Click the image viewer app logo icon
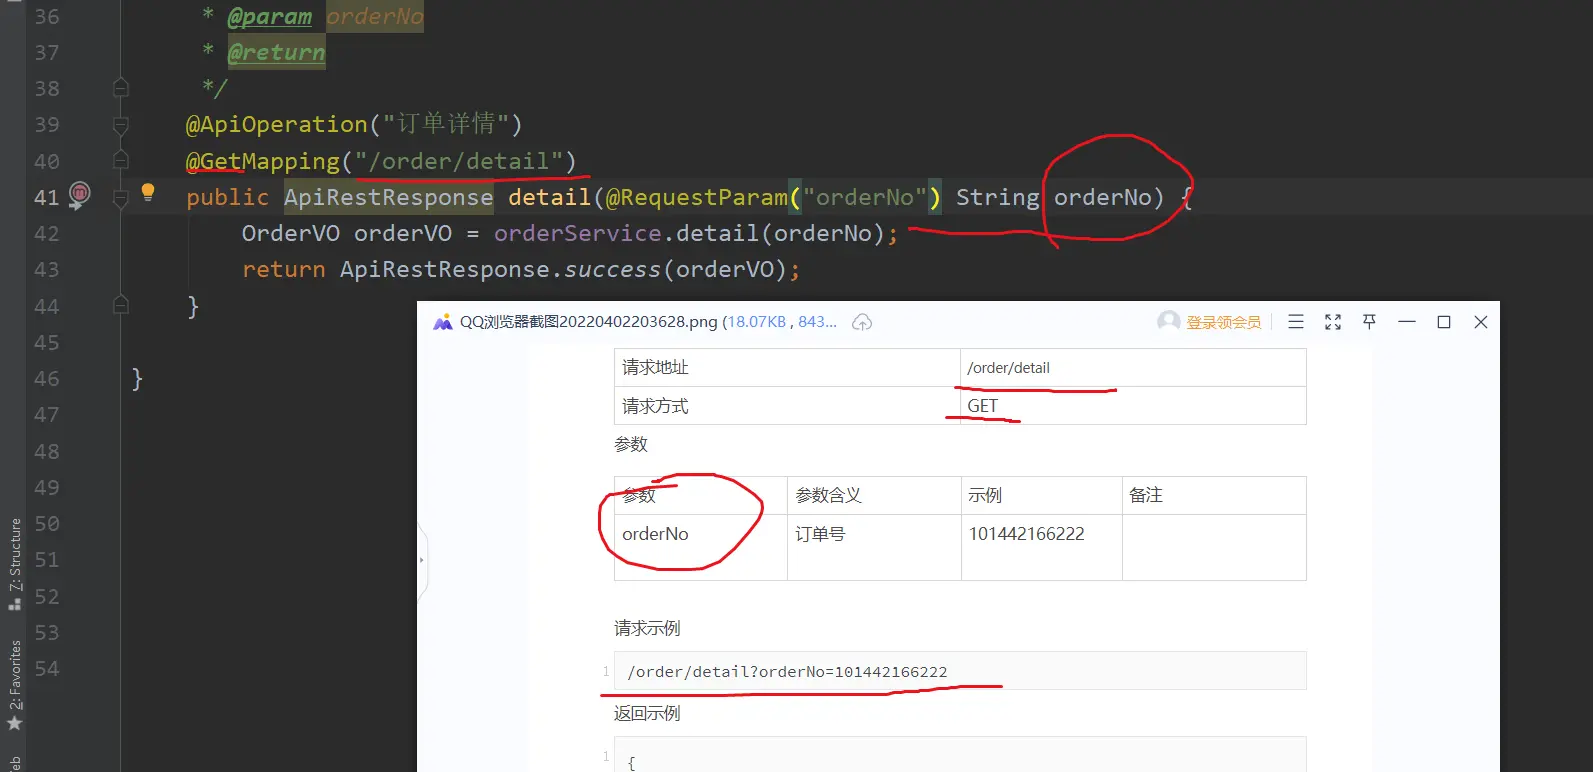 coord(443,322)
